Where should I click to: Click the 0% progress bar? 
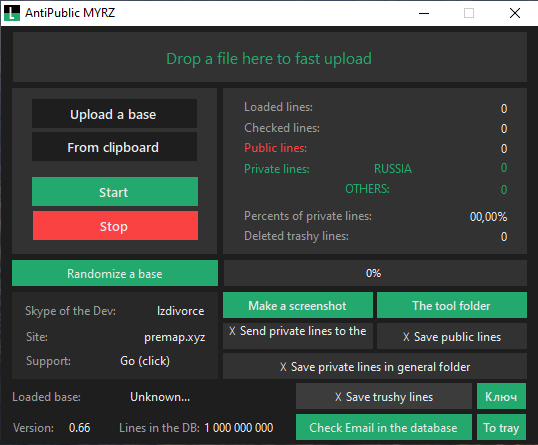tap(375, 273)
